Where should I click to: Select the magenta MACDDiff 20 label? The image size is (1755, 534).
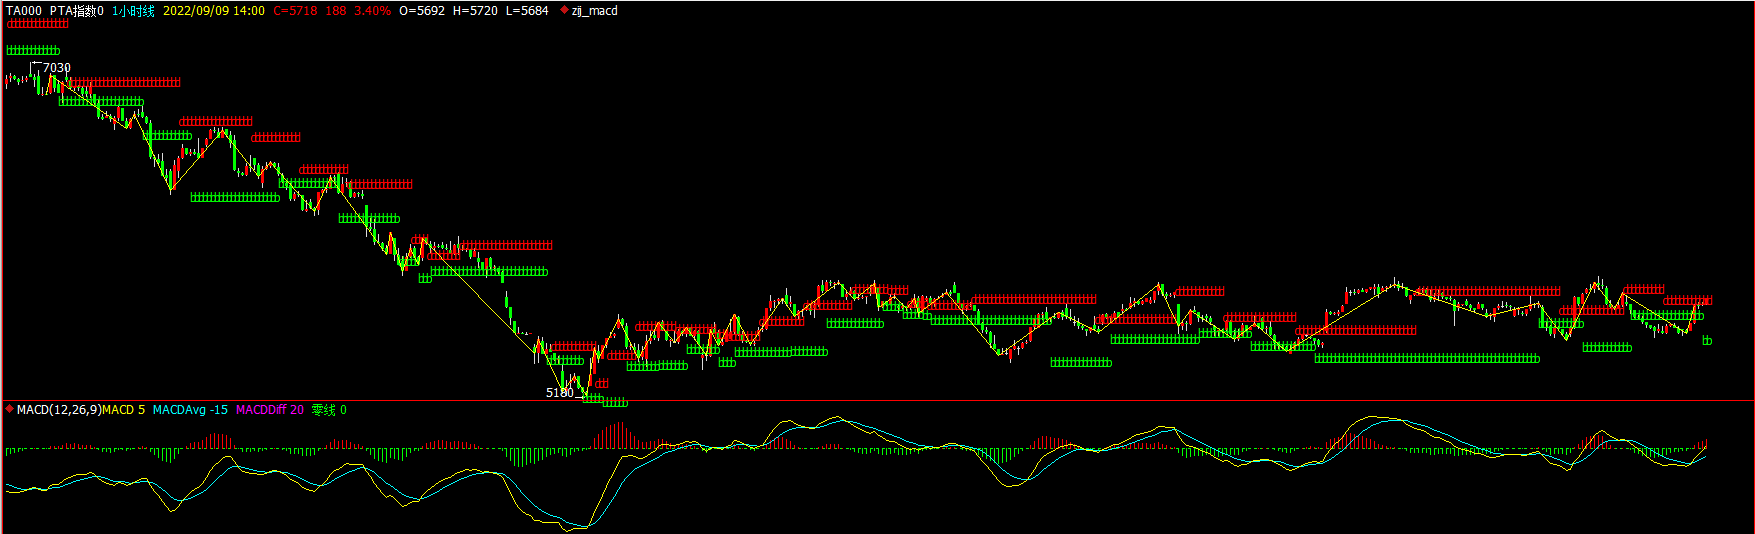[270, 410]
